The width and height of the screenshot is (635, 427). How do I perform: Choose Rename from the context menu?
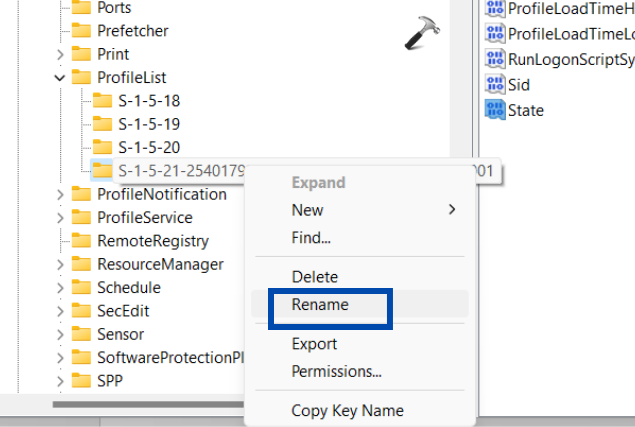(360, 304)
